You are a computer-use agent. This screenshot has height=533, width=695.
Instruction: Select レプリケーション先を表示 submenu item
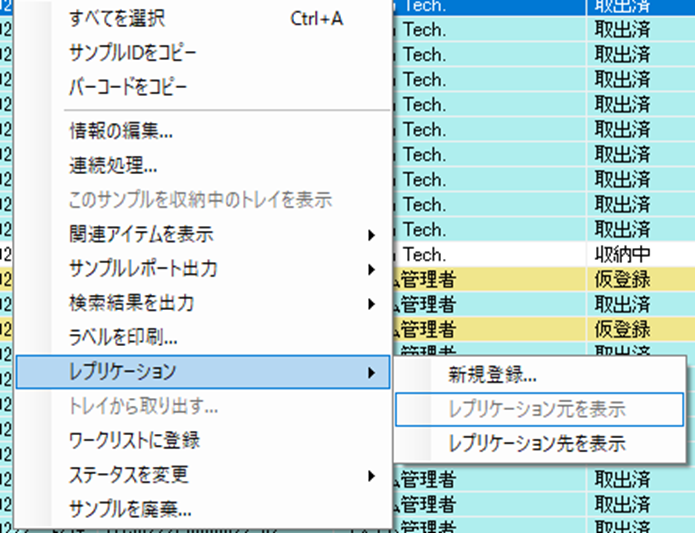coord(537,444)
